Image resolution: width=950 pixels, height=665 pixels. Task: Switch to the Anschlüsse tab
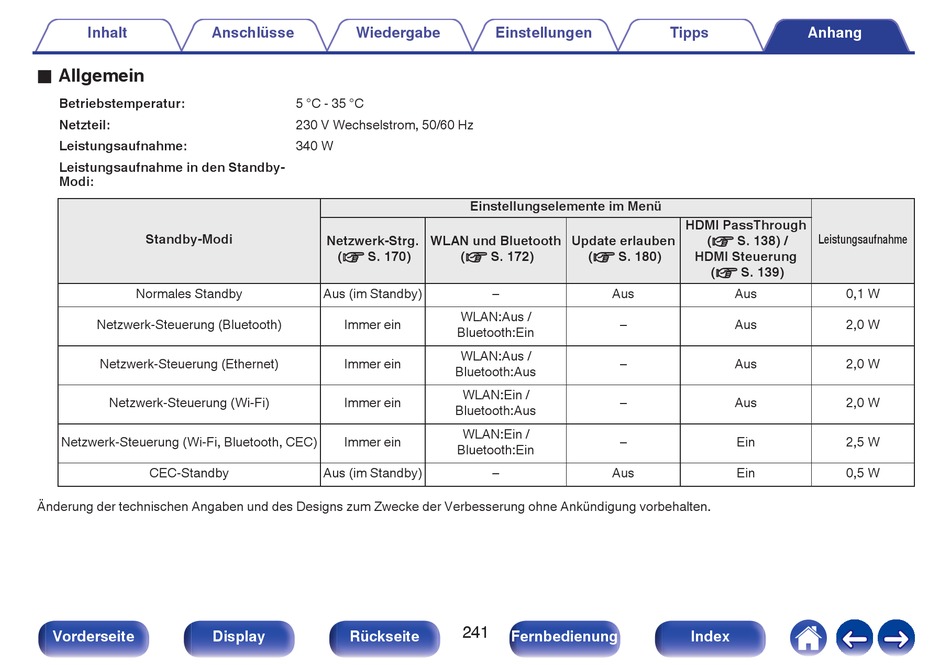(253, 33)
